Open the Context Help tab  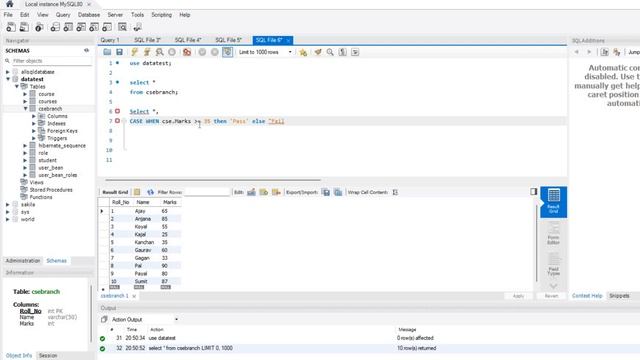pos(587,296)
